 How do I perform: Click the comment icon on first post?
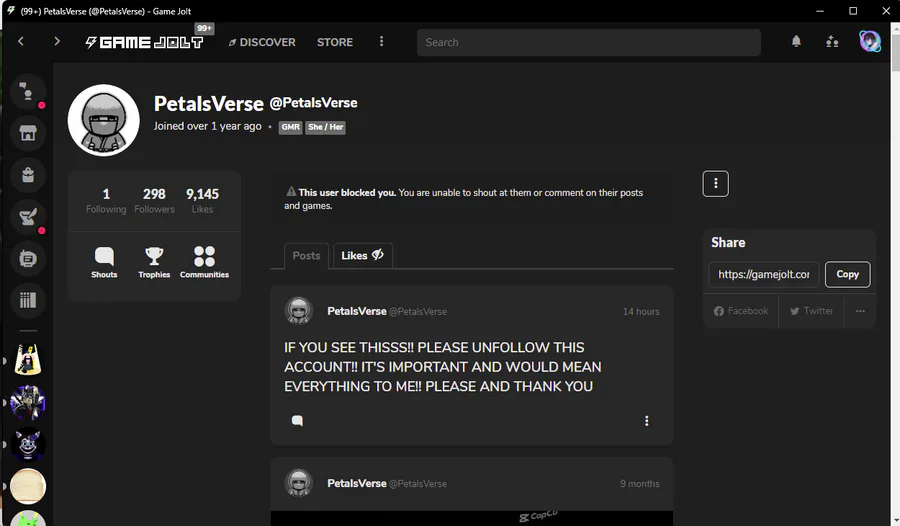click(x=297, y=421)
